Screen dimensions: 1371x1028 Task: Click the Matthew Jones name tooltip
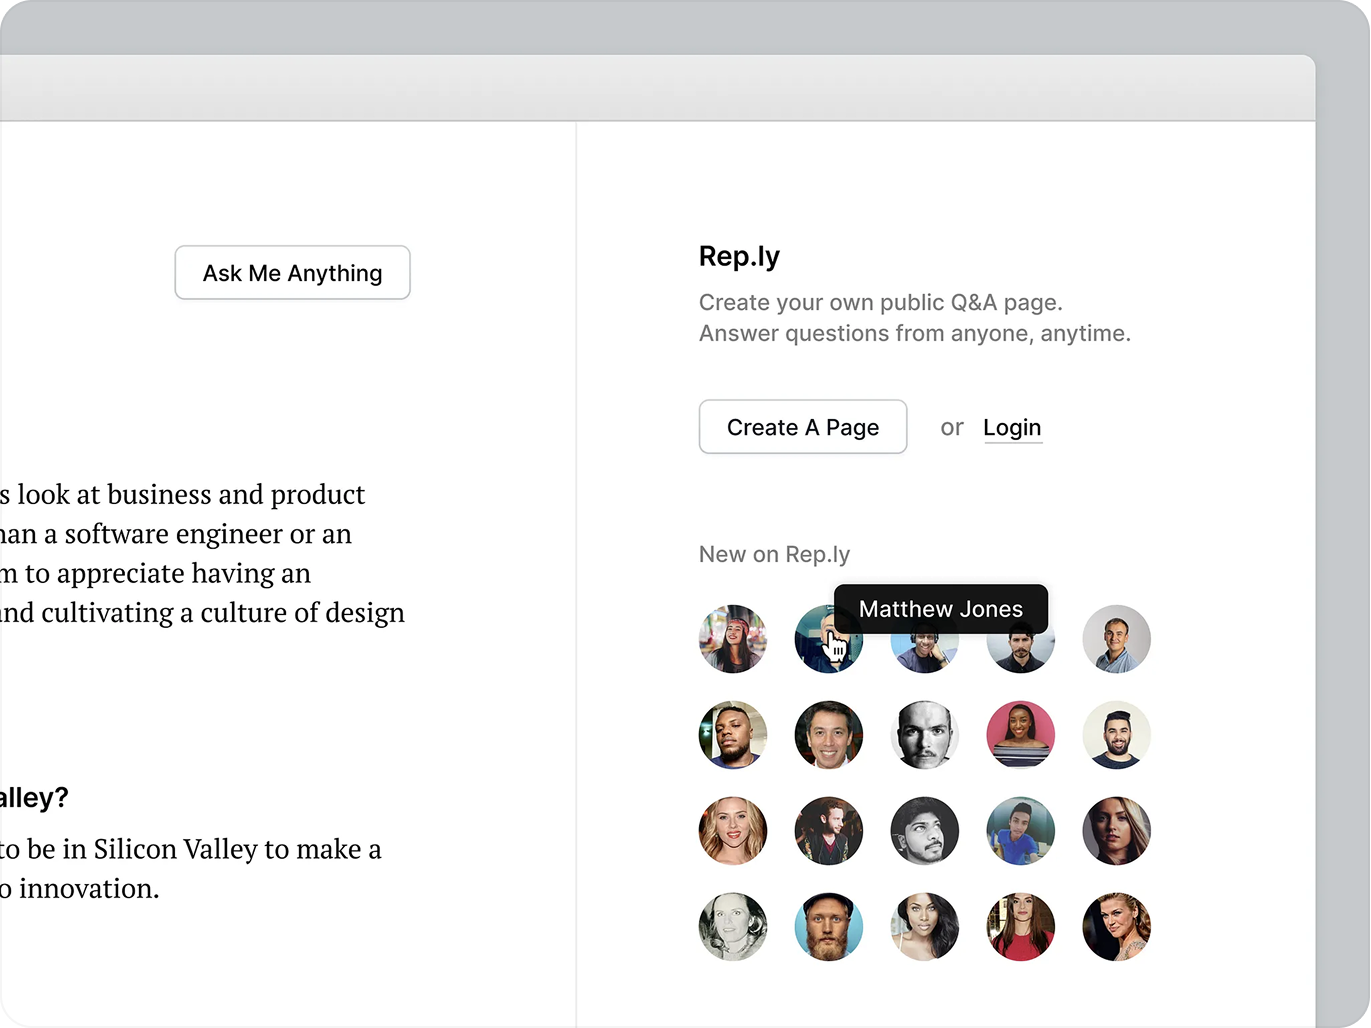[x=940, y=608]
